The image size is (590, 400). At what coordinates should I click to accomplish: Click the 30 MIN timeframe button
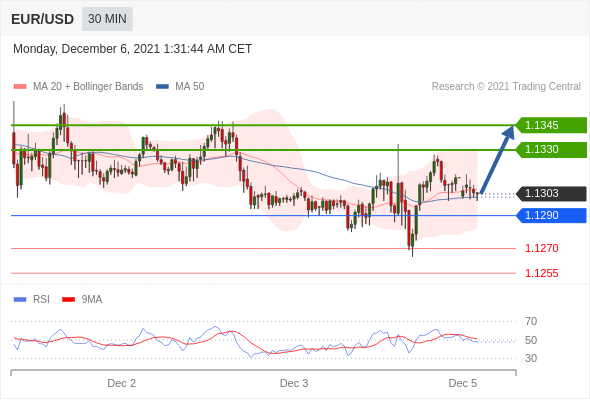click(x=107, y=18)
